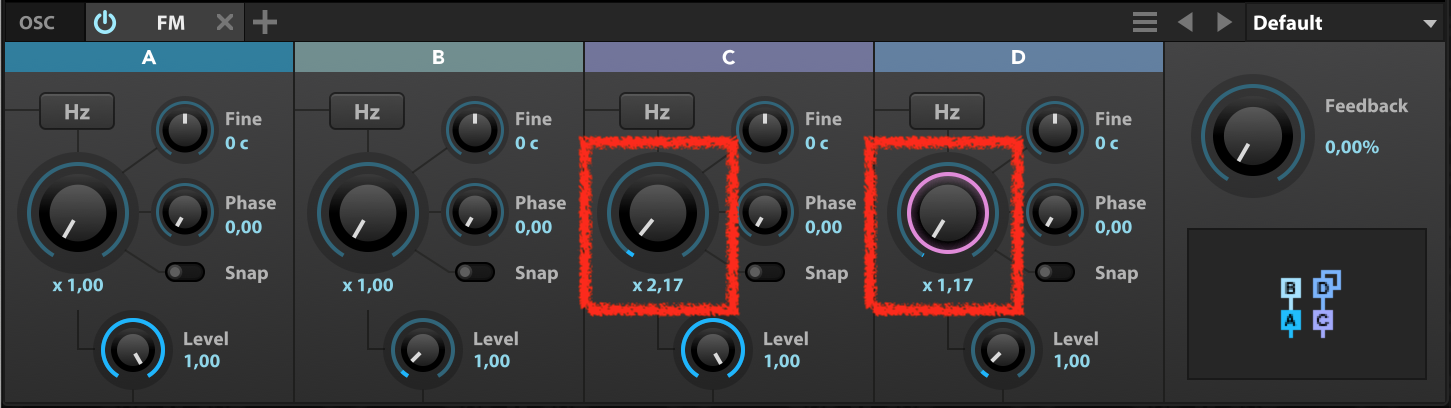Image resolution: width=1451 pixels, height=408 pixels.
Task: Open the Default preset dropdown
Action: (1347, 22)
